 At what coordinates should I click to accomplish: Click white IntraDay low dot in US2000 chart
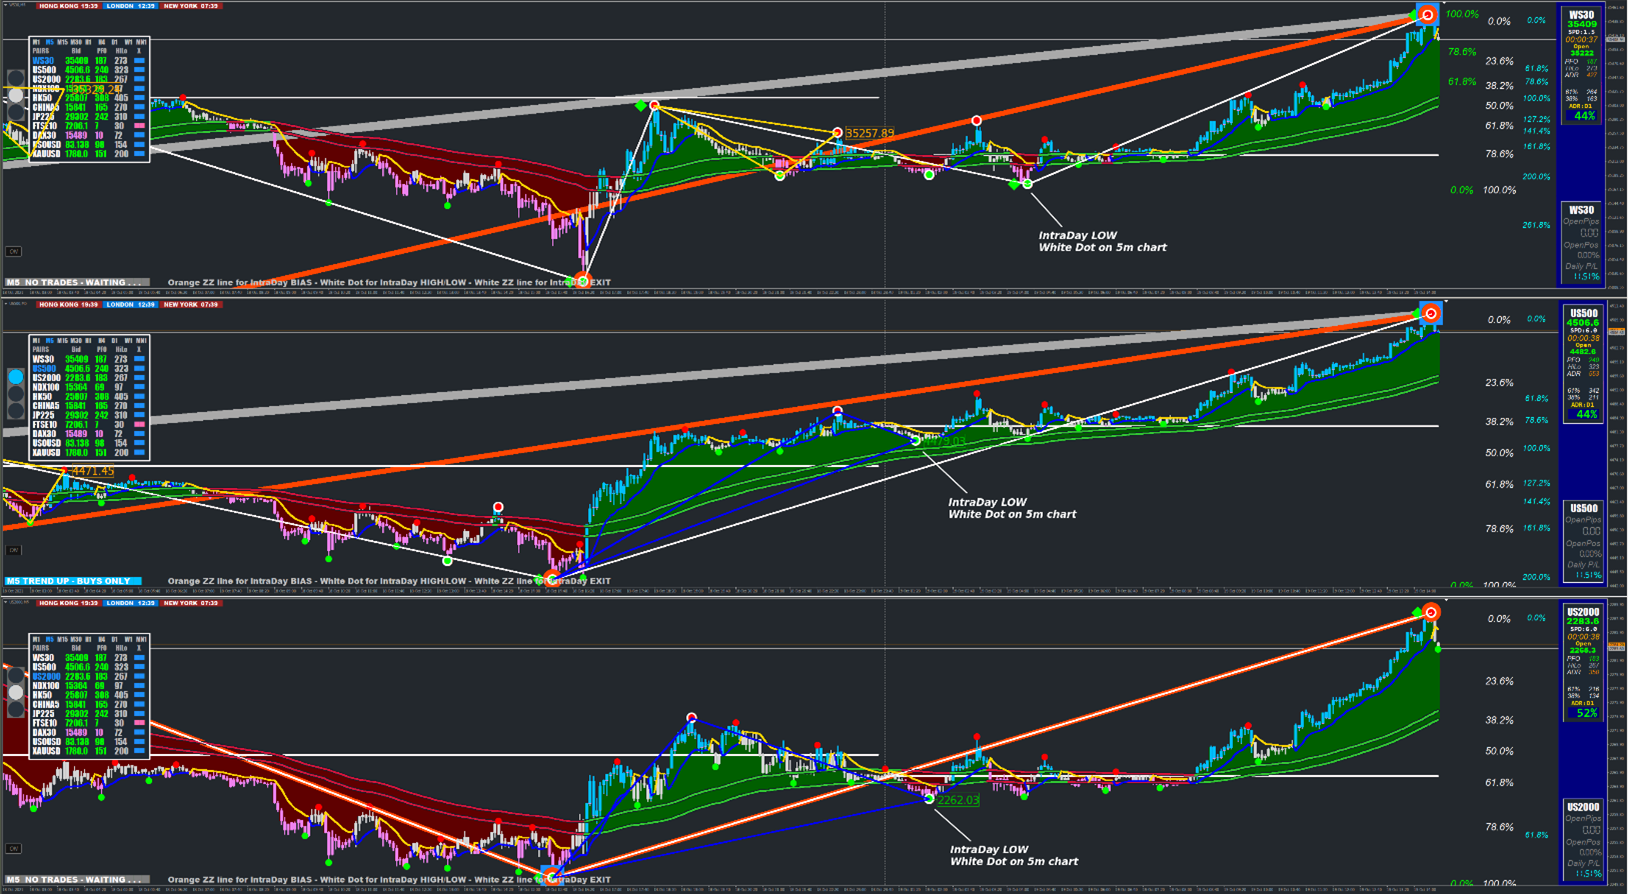click(929, 798)
